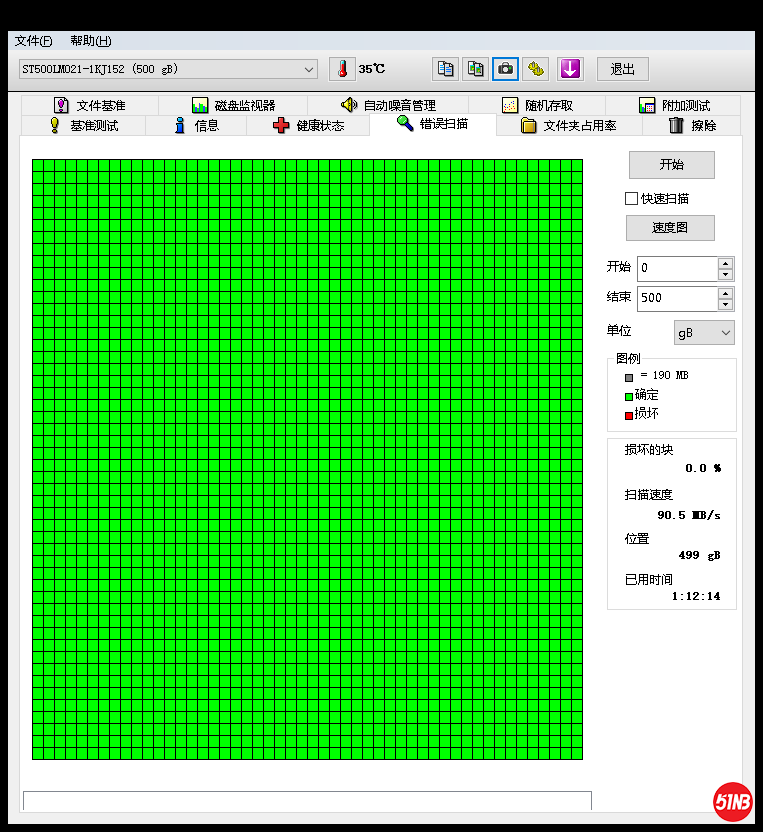Viewport: 763px width, 832px height.
Task: Open the 单位 gB unit dropdown
Action: point(704,333)
